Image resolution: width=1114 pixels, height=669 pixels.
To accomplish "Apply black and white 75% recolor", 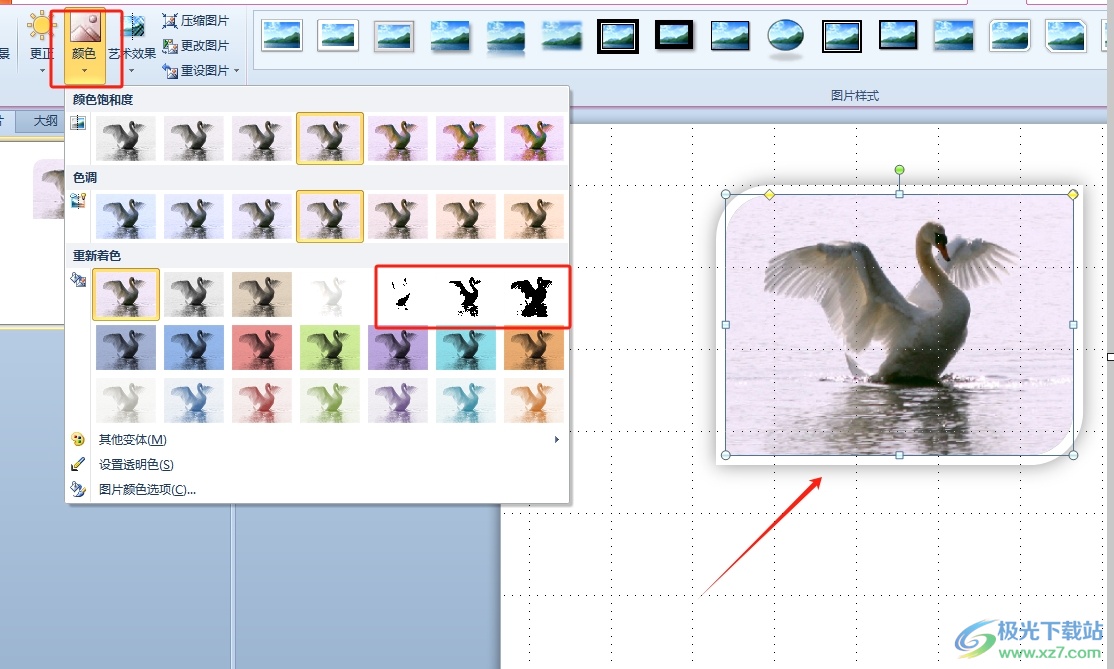I will pyautogui.click(x=532, y=295).
